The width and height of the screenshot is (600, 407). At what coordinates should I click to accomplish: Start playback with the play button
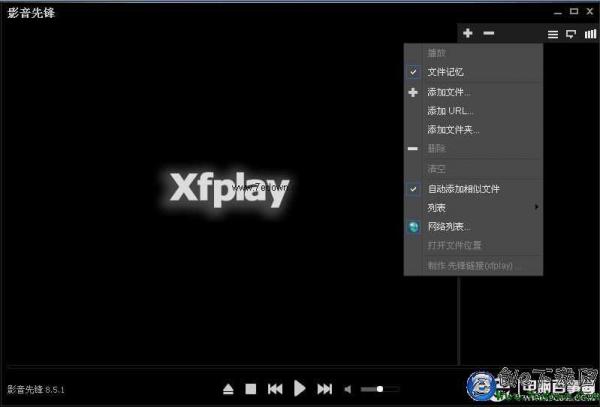pos(299,389)
